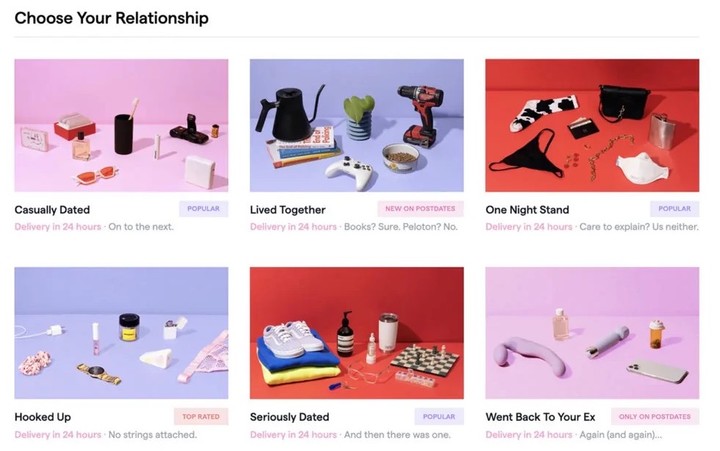The height and width of the screenshot is (451, 720).
Task: Open the Seriously Dated product image
Action: 357,333
